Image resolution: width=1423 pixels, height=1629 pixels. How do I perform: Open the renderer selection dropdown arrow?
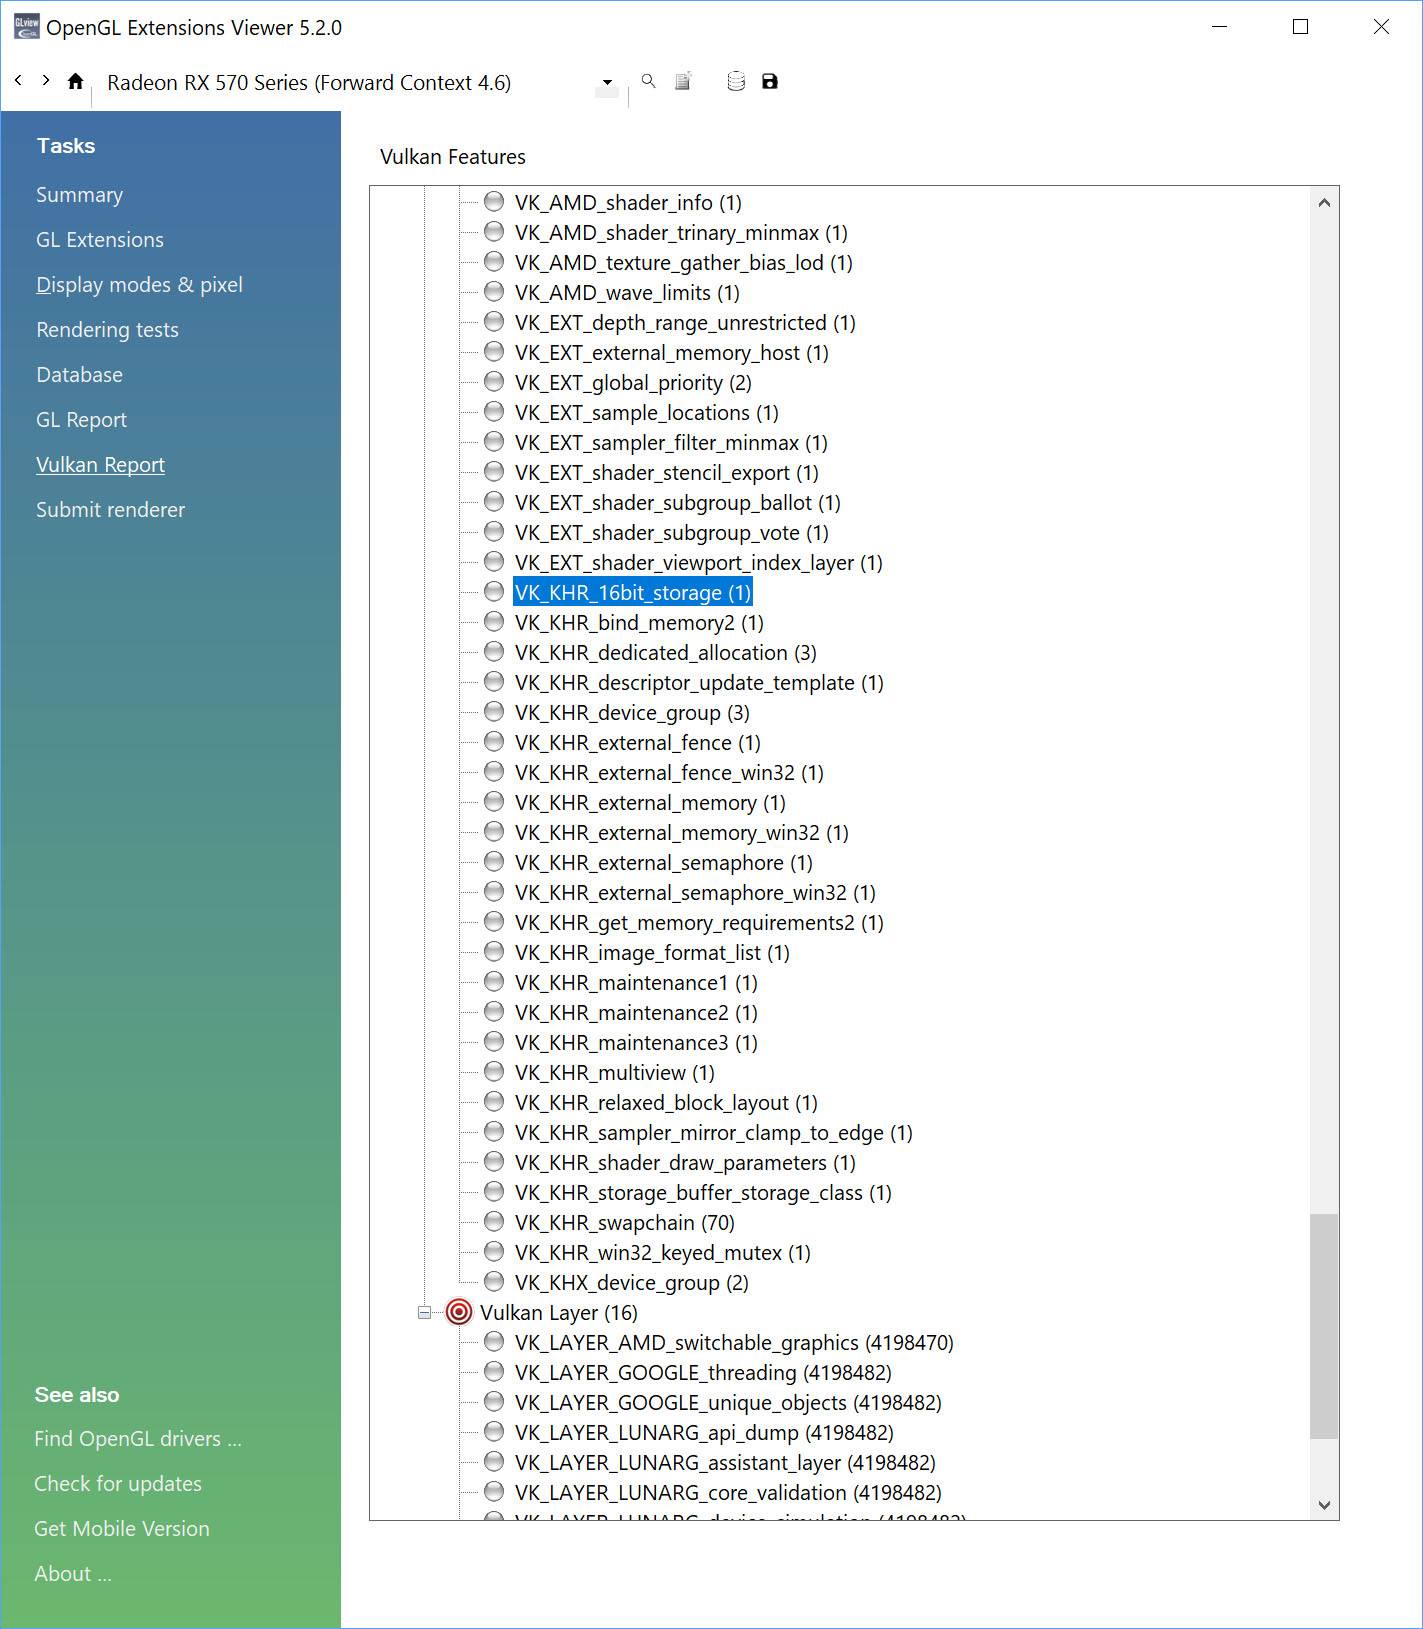[607, 82]
